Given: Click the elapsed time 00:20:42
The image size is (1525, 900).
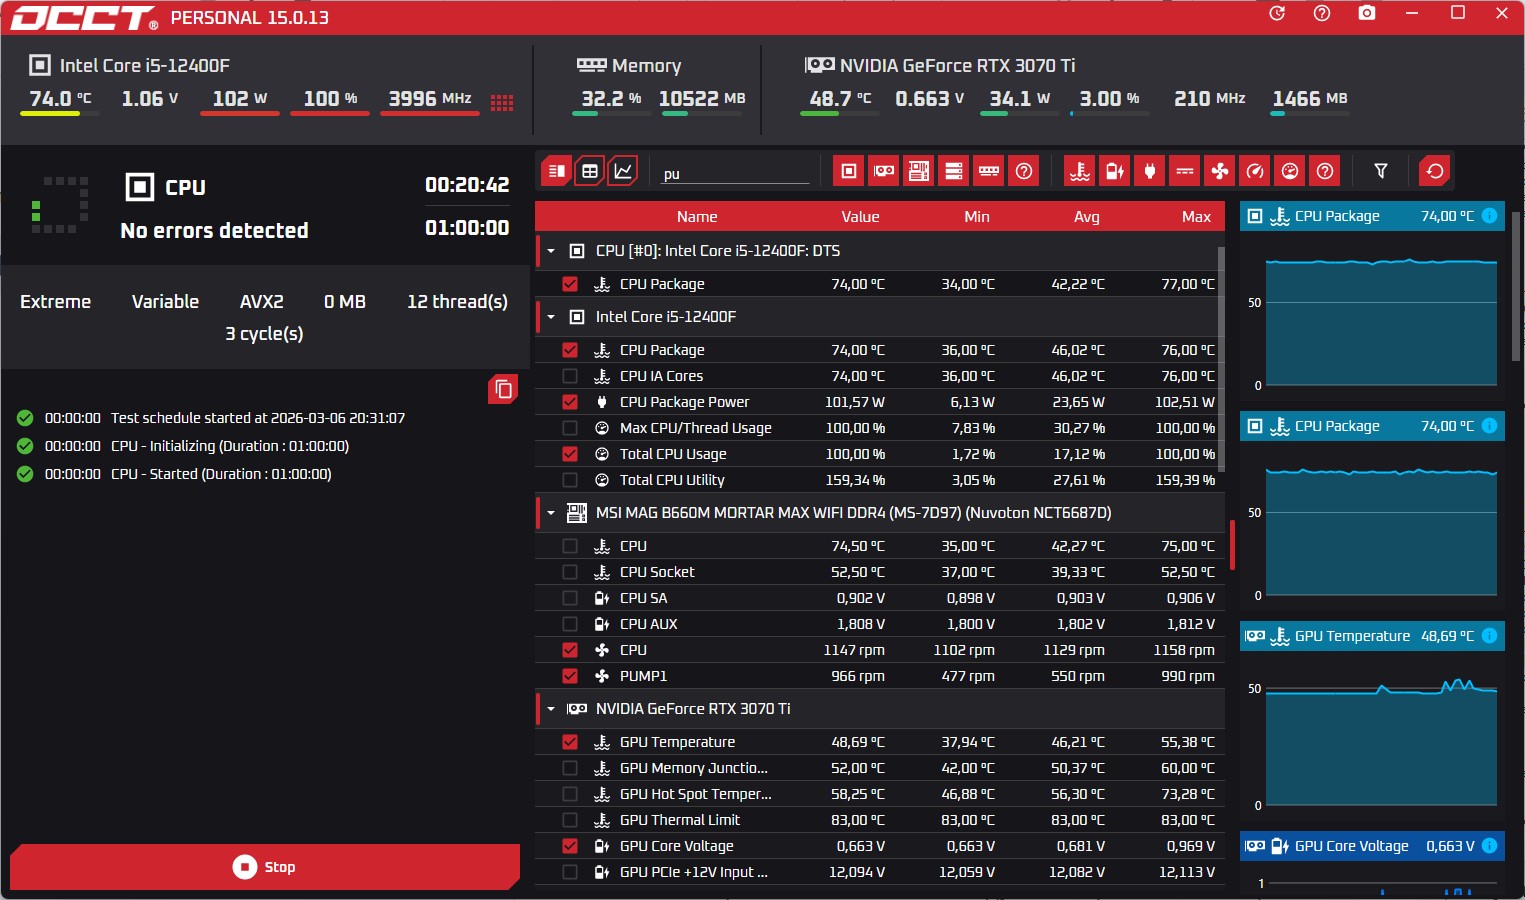Looking at the screenshot, I should point(467,185).
